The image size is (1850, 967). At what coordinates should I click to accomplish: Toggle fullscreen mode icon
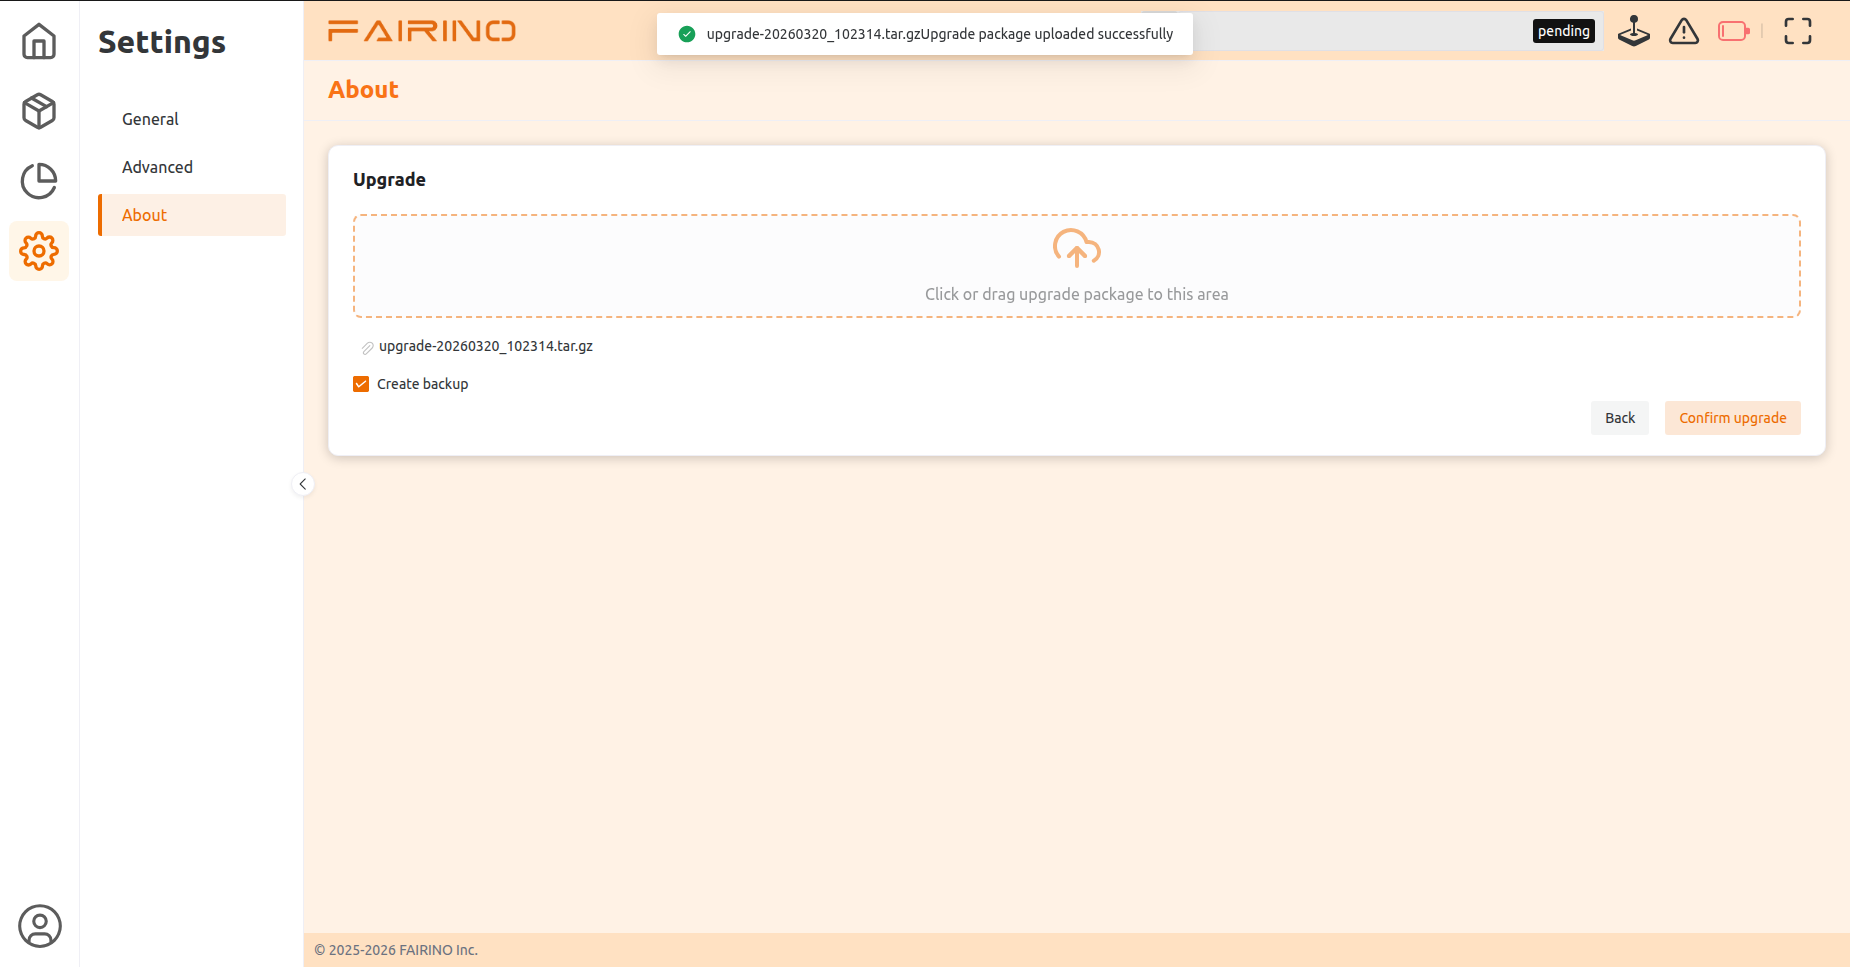click(x=1798, y=31)
